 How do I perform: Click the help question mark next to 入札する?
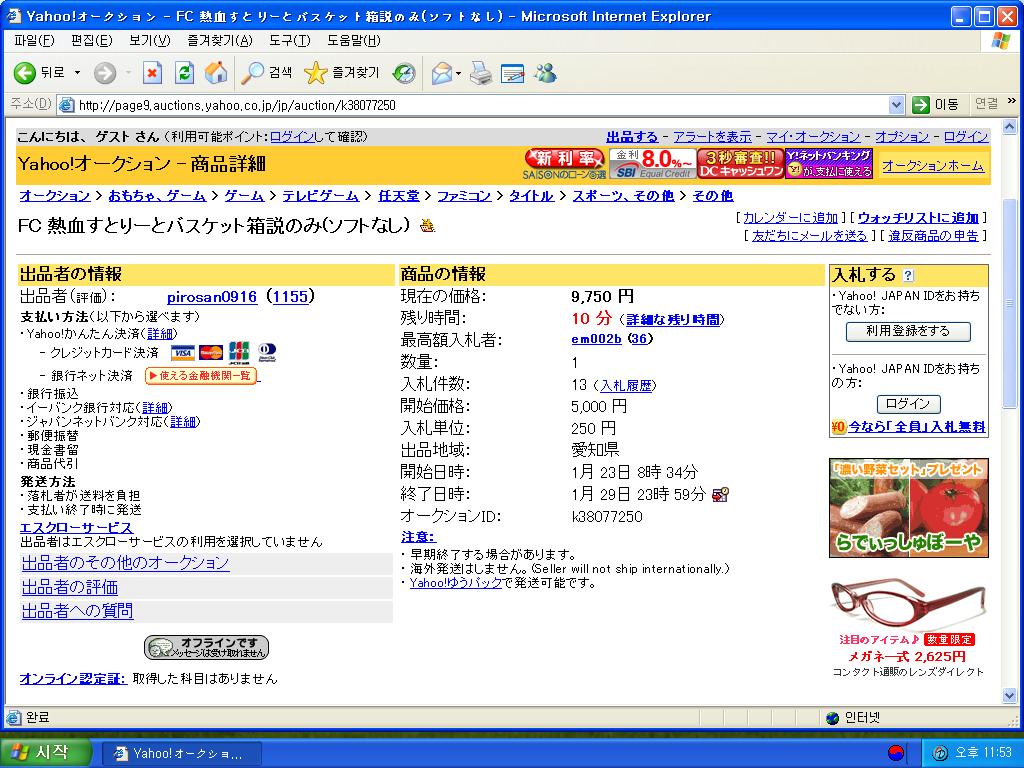(908, 275)
